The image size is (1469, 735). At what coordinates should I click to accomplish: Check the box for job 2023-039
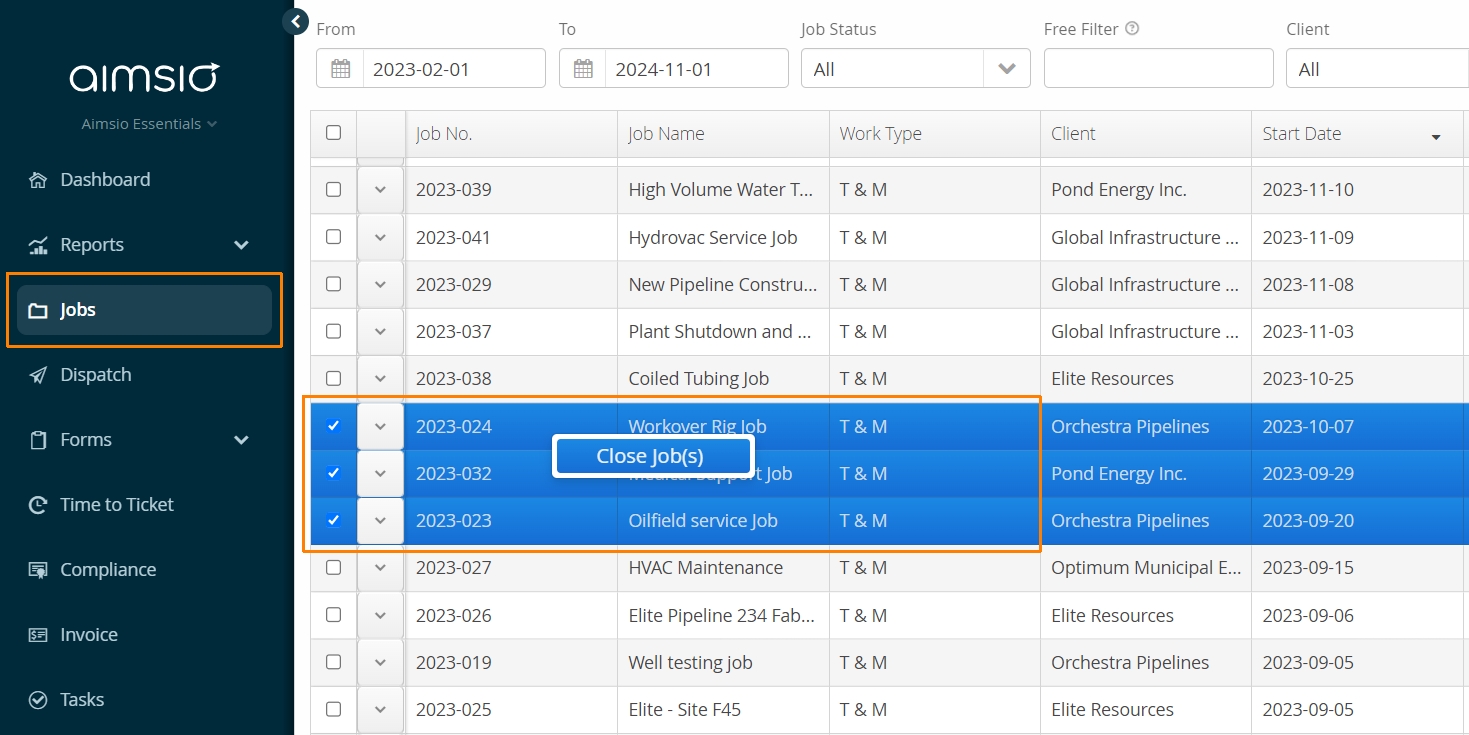[x=334, y=189]
